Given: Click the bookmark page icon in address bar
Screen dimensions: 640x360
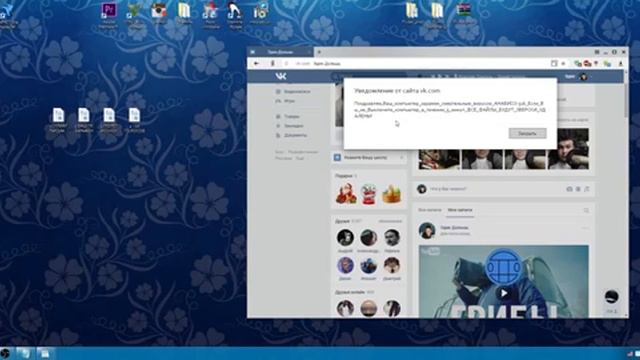Looking at the screenshot, I should click(x=554, y=64).
